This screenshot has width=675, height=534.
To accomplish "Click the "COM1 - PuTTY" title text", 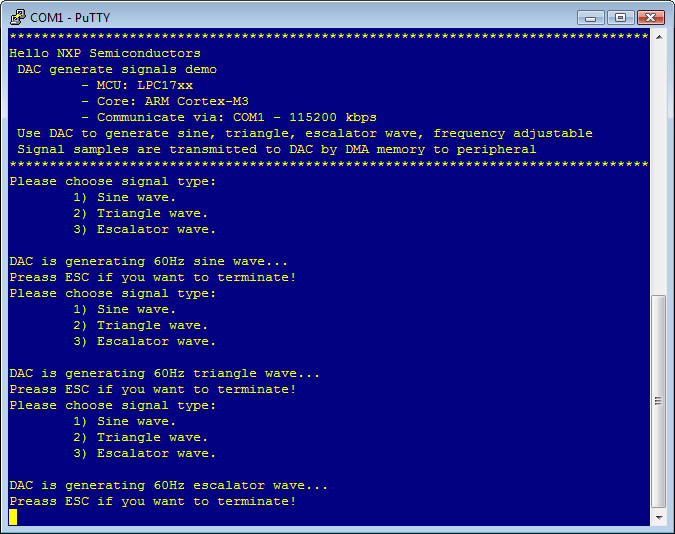I will tap(72, 17).
